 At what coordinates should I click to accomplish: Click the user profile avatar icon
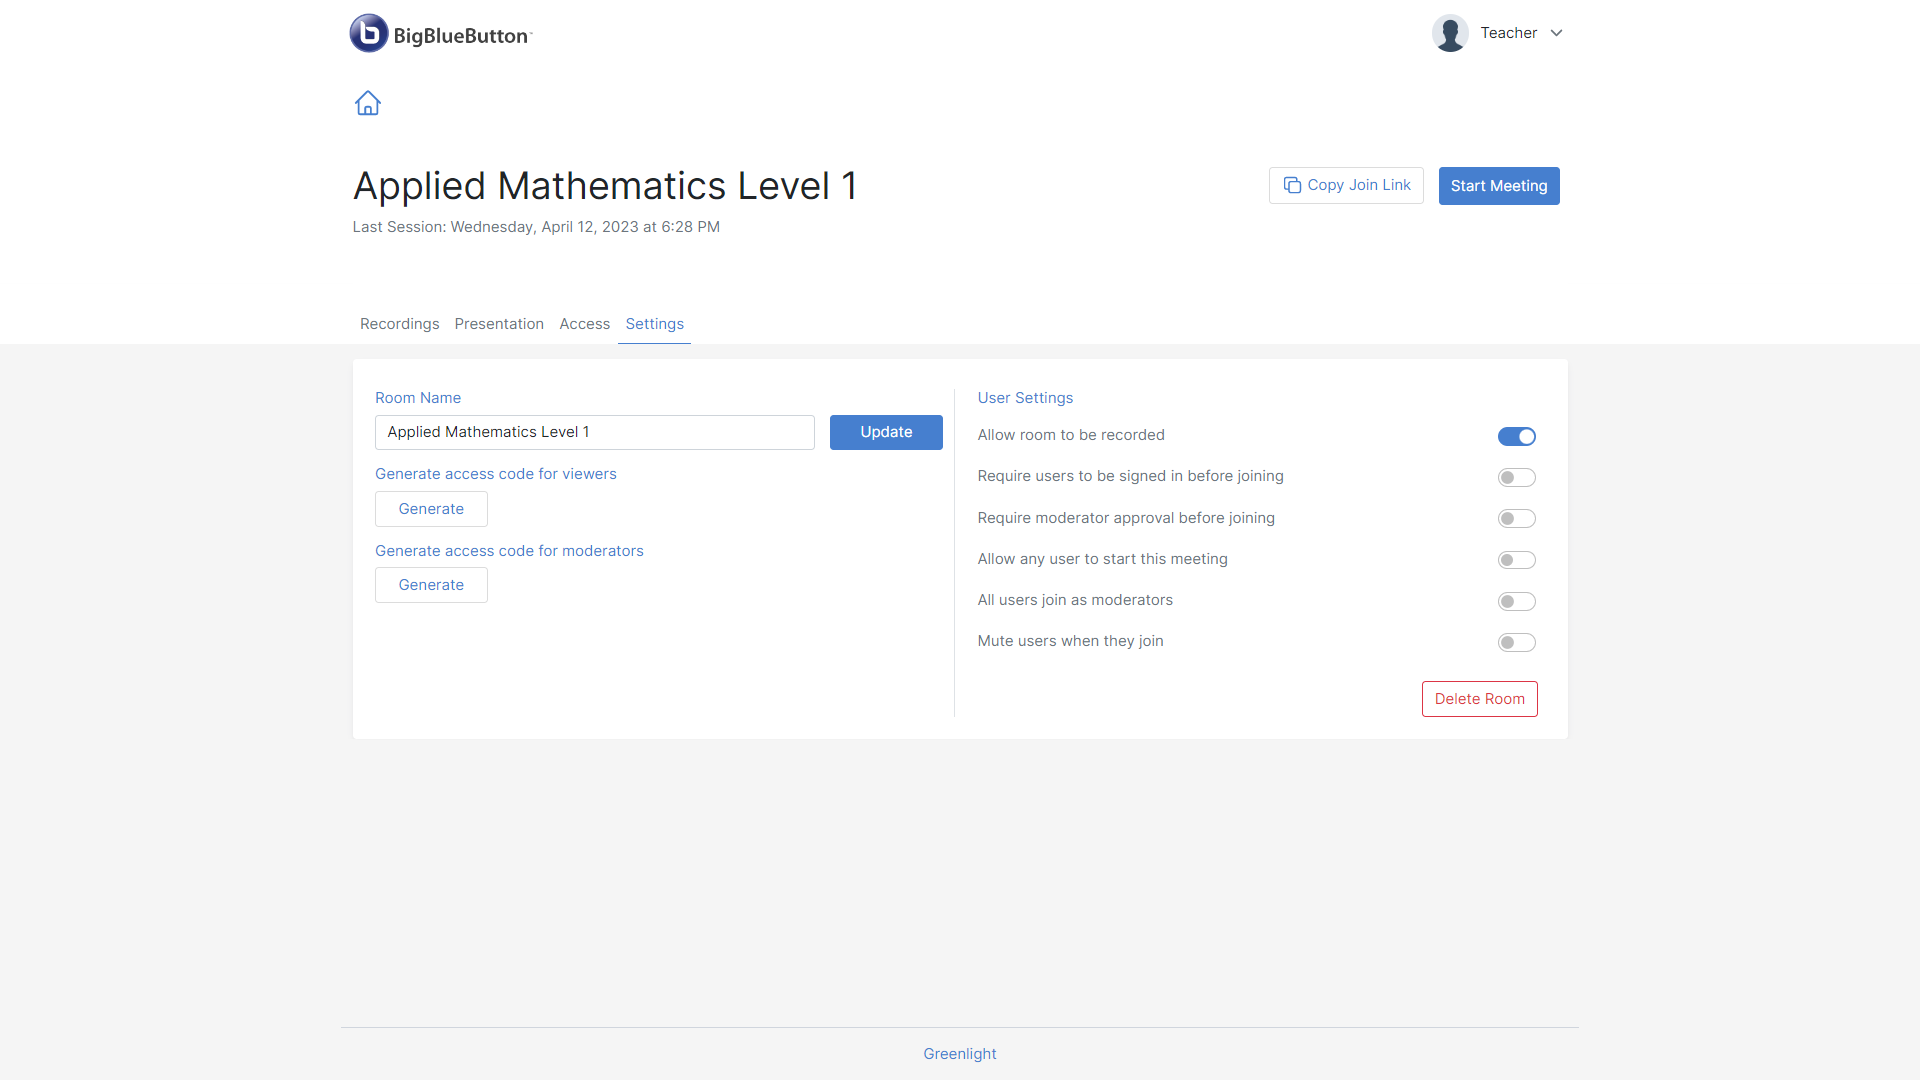coord(1451,33)
